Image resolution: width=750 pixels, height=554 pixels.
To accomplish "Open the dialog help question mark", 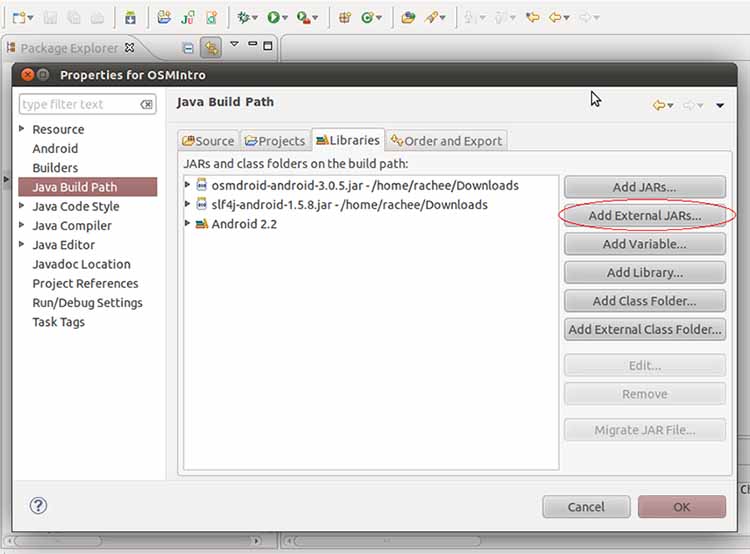I will [x=38, y=506].
